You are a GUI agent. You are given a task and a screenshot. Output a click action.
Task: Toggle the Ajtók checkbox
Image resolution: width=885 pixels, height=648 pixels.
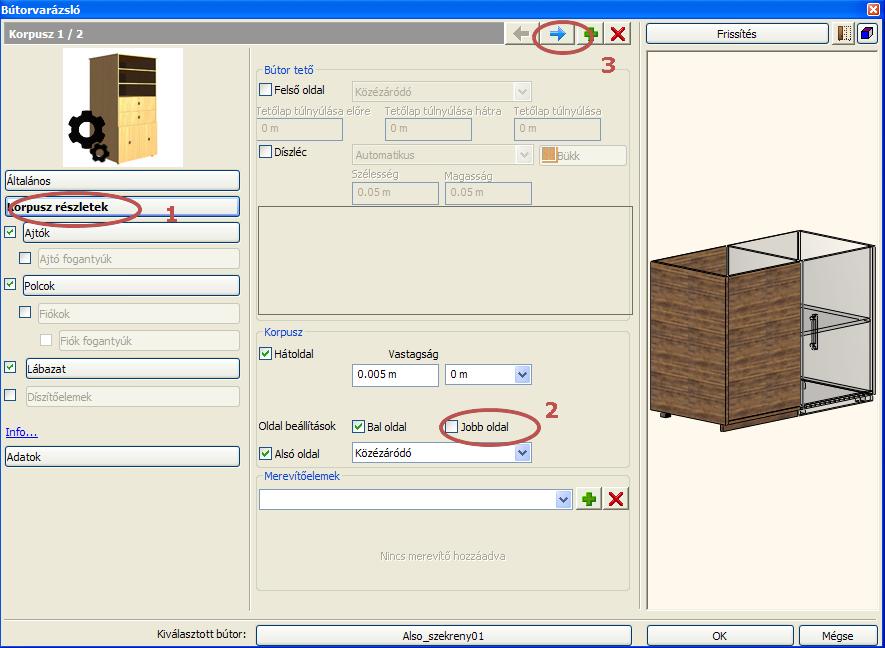click(x=10, y=232)
